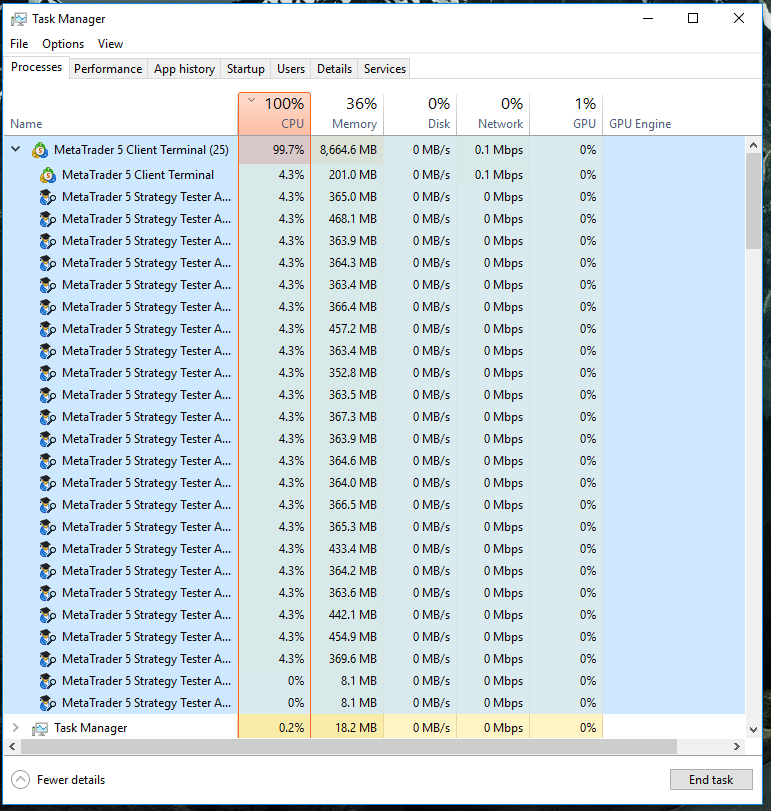Screen dimensions: 771x811
Task: Click Strategy Tester icon in the 365.0 MB row
Action: point(48,197)
